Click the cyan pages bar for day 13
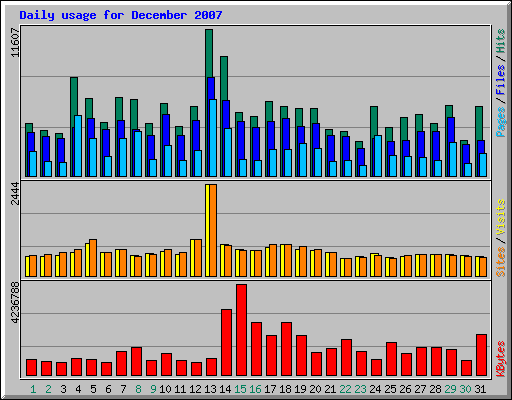Viewport: 512px width, 400px height. (213, 138)
